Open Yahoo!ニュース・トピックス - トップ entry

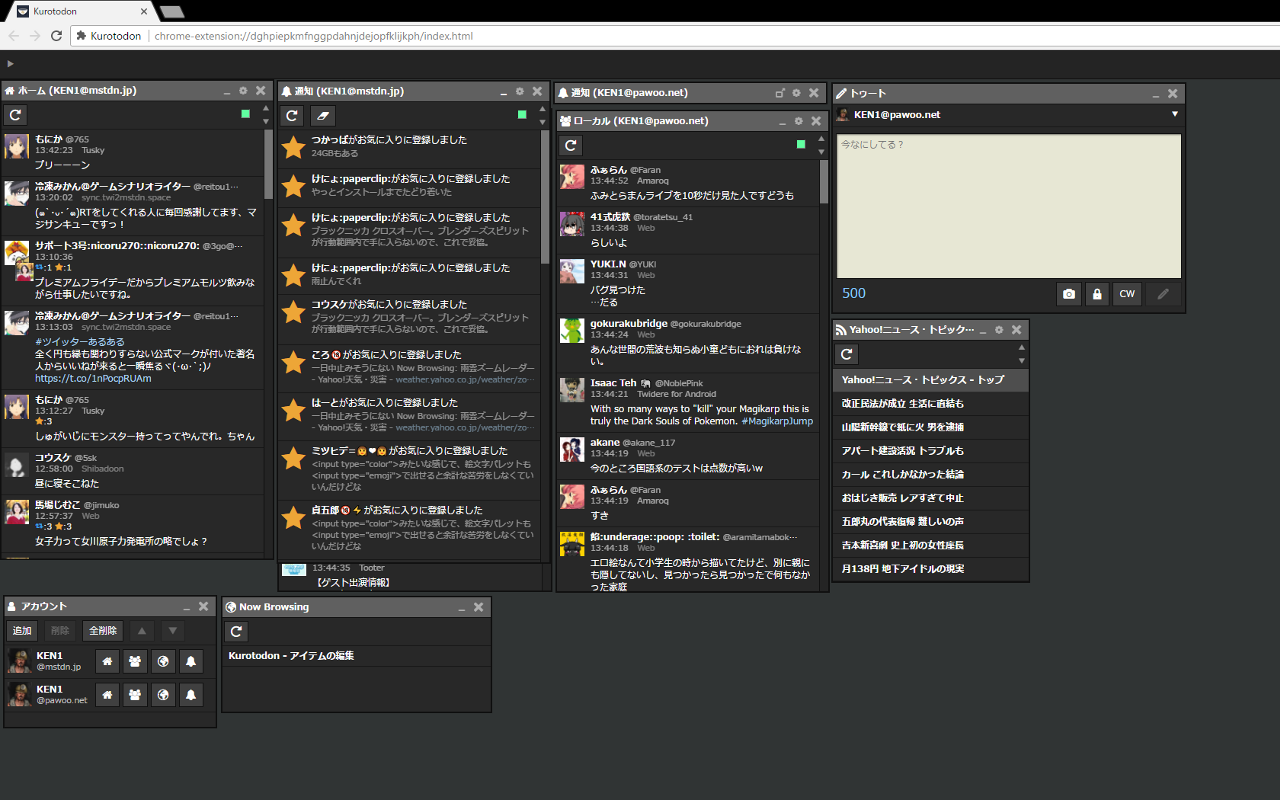point(922,380)
